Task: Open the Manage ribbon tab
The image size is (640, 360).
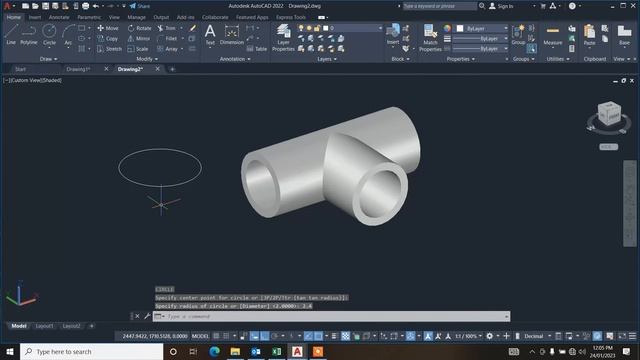Action: coord(136,17)
